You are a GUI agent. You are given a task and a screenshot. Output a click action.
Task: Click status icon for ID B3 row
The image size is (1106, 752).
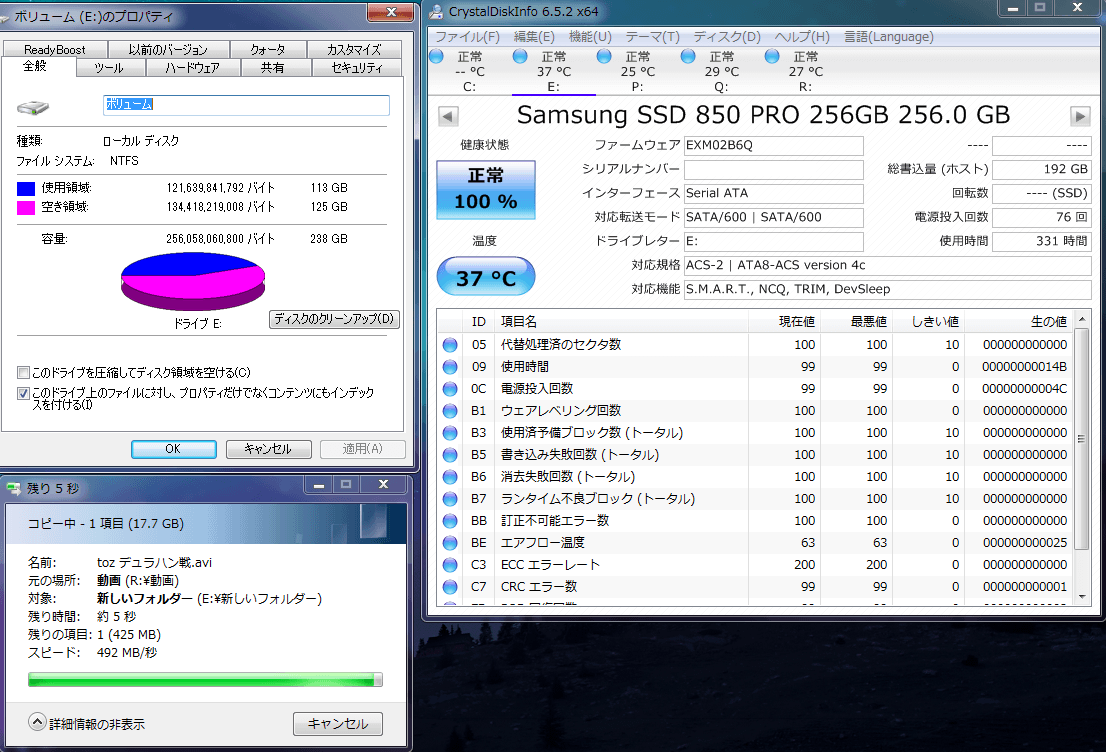tap(450, 432)
